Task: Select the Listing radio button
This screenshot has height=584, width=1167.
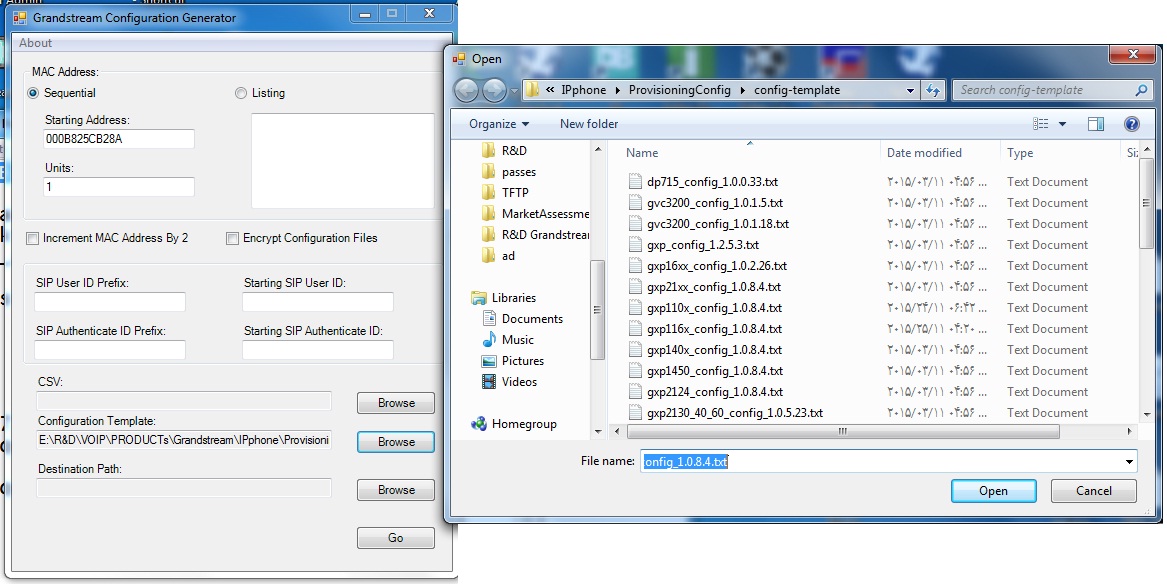Action: (240, 93)
